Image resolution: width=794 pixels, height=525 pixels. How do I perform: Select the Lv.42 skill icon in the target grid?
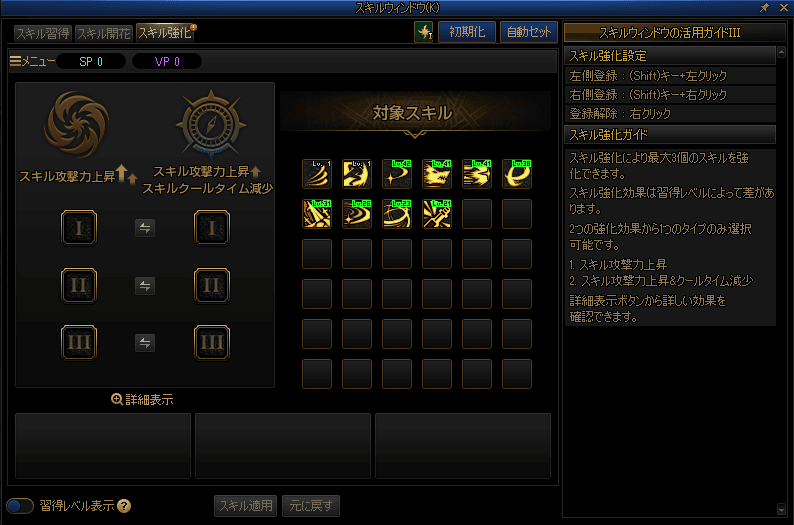[x=397, y=174]
